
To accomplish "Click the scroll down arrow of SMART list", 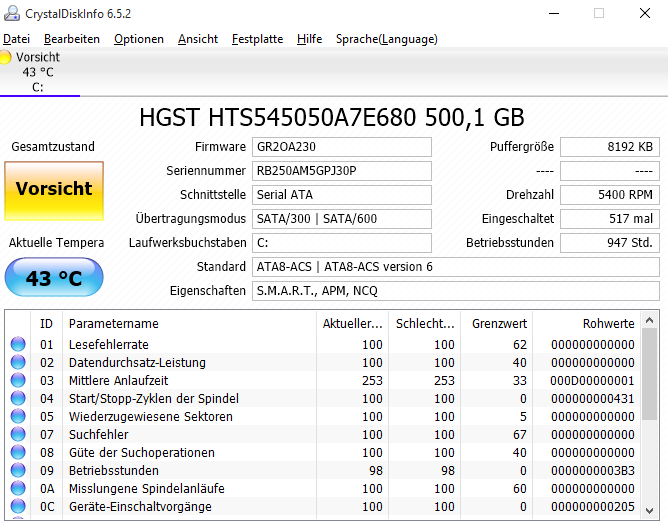I will coord(650,510).
